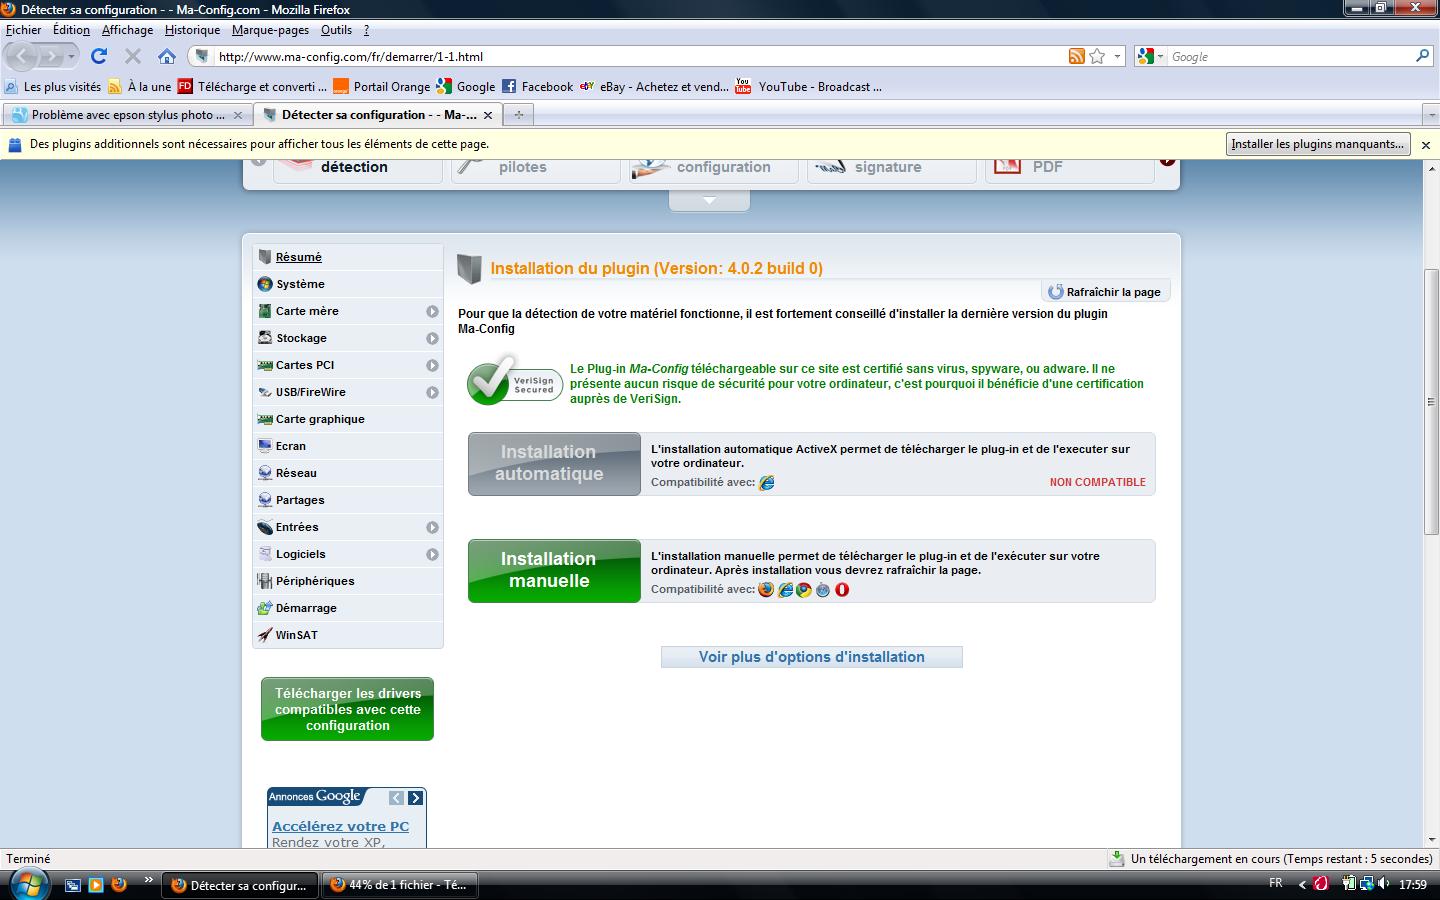Viewport: 1440px width, 900px height.
Task: Open Windows Start menu orb
Action: [x=28, y=884]
